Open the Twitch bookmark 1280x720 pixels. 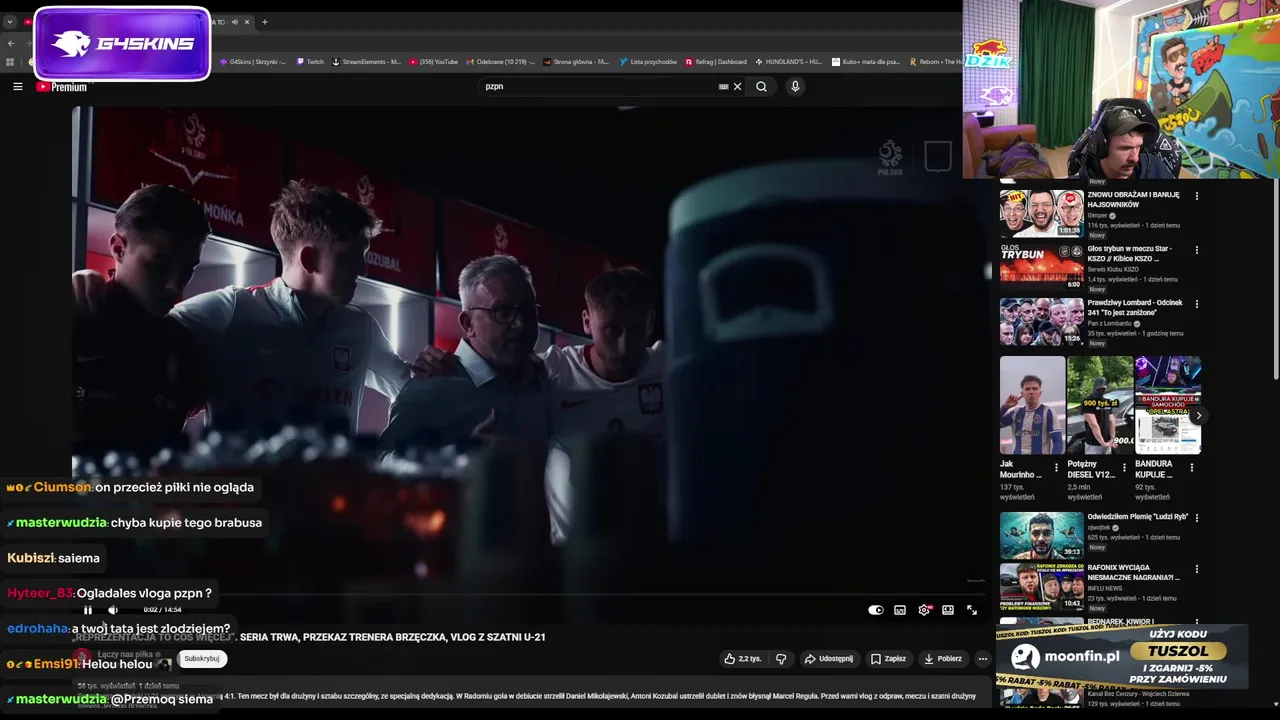click(310, 62)
